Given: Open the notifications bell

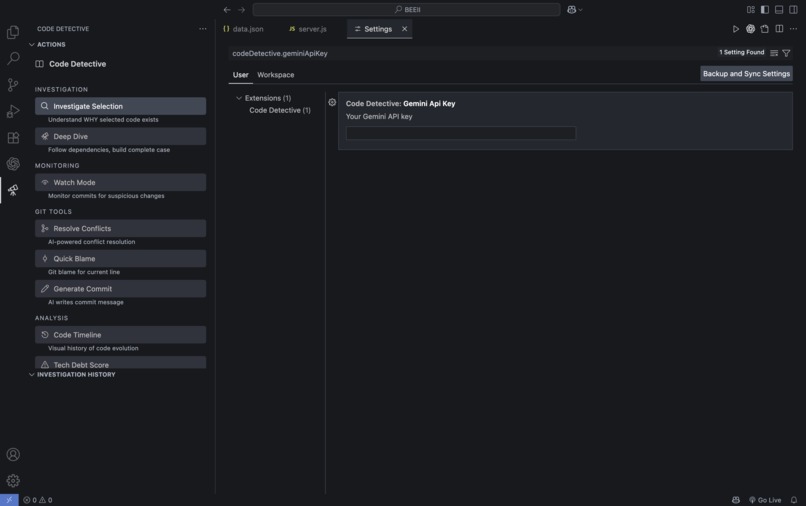Looking at the screenshot, I should (794, 500).
